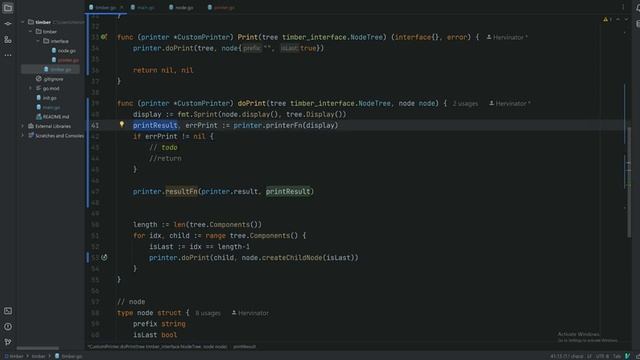This screenshot has height=360, width=640.
Task: Collapse the interface folder
Action: tap(38, 41)
